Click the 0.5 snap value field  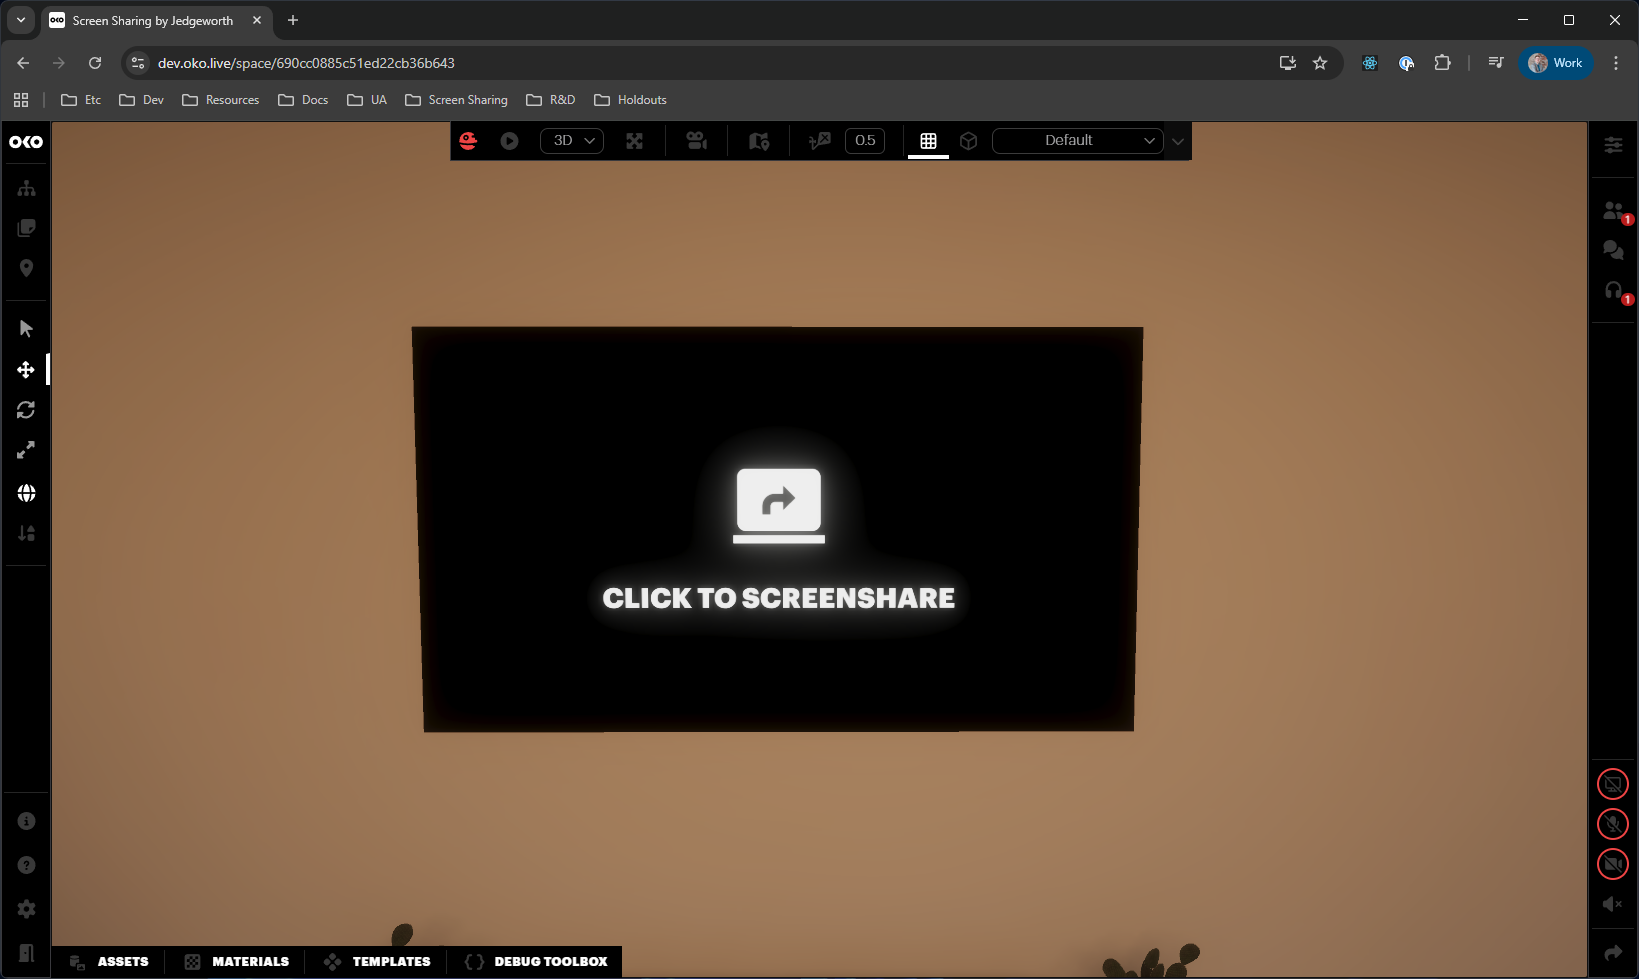(x=865, y=141)
